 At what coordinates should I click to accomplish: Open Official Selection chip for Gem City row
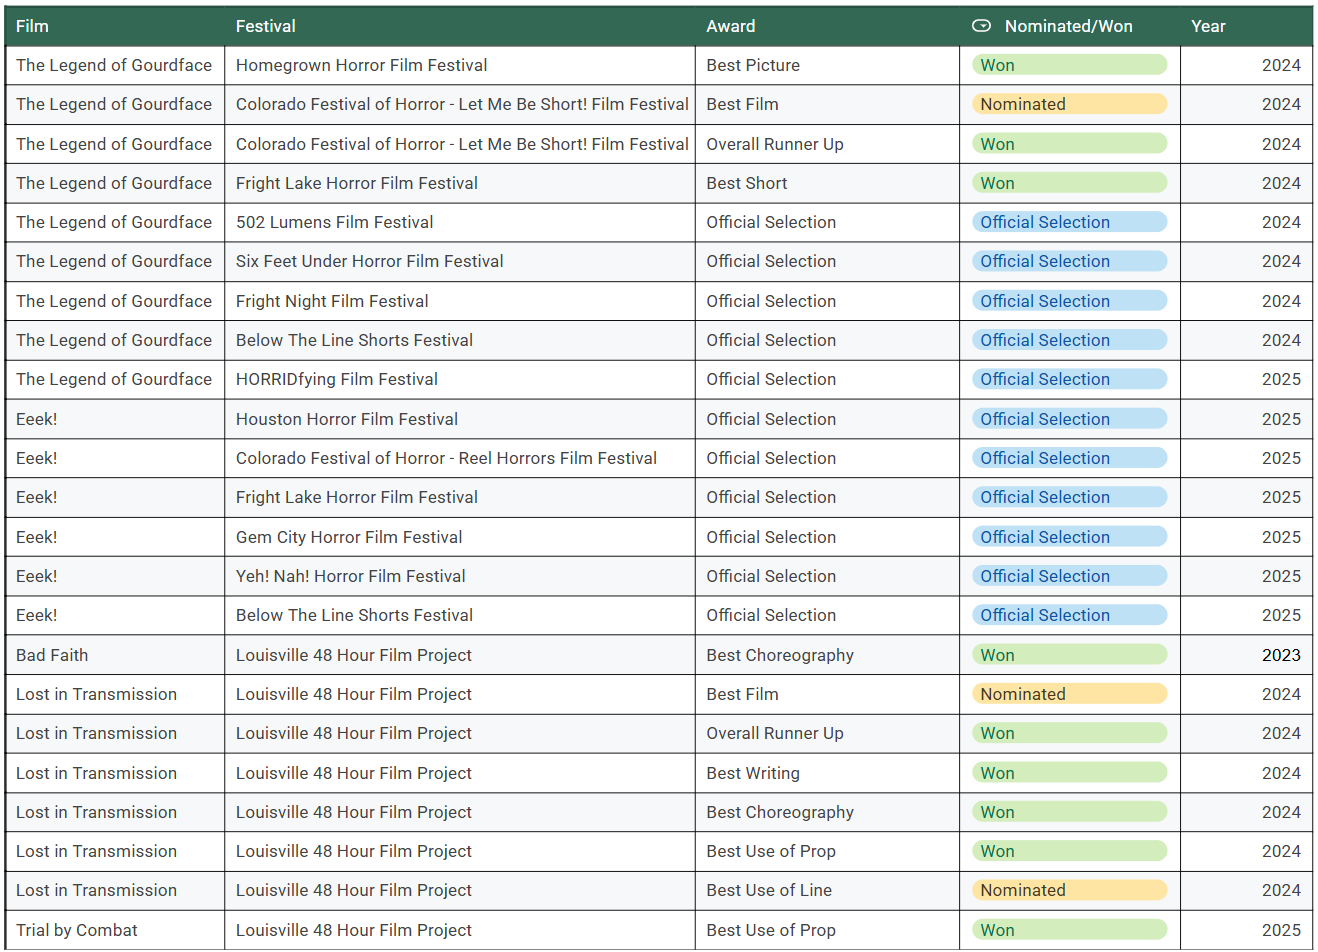(1069, 537)
